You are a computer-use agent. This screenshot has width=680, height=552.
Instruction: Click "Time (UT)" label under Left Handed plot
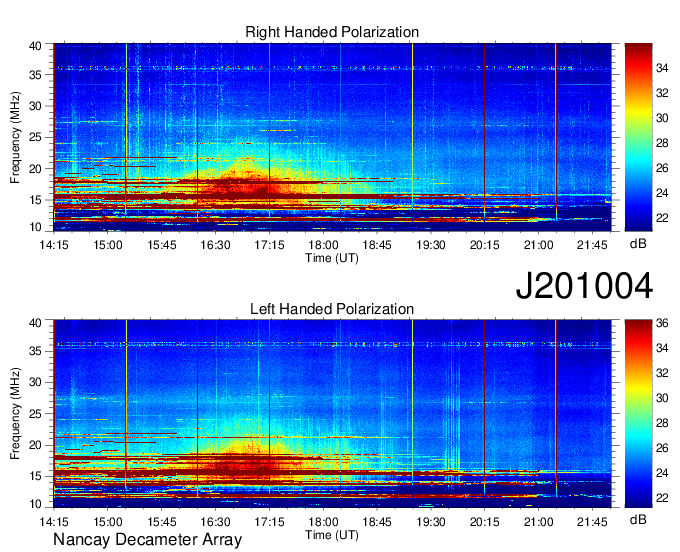click(x=332, y=535)
